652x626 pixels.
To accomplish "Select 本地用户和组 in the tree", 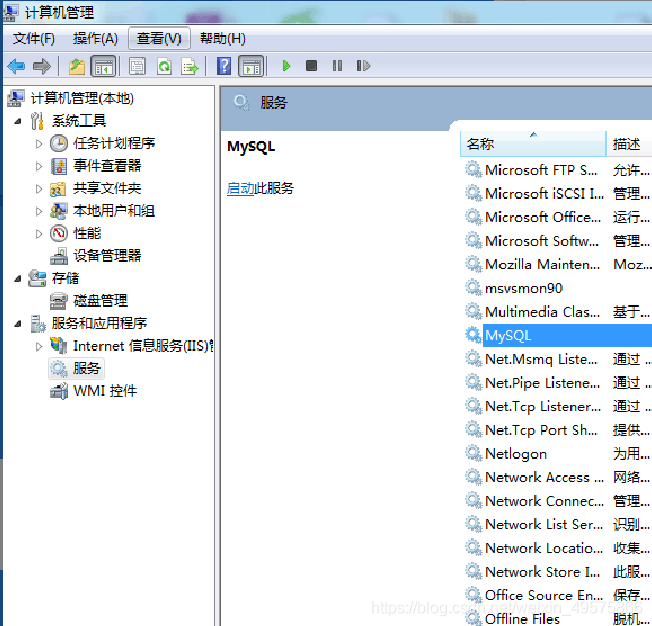I will (114, 211).
